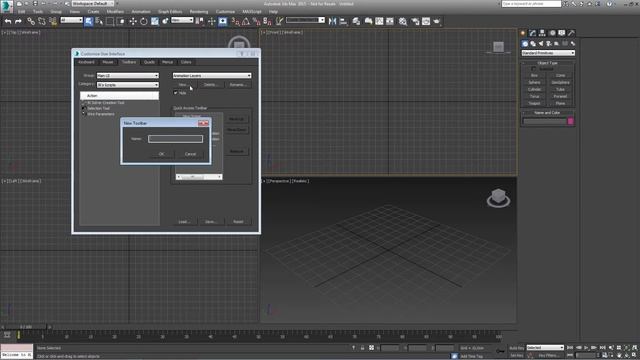The width and height of the screenshot is (640, 360).
Task: Switch to Quads tab in Customize dialog
Action: tap(149, 62)
